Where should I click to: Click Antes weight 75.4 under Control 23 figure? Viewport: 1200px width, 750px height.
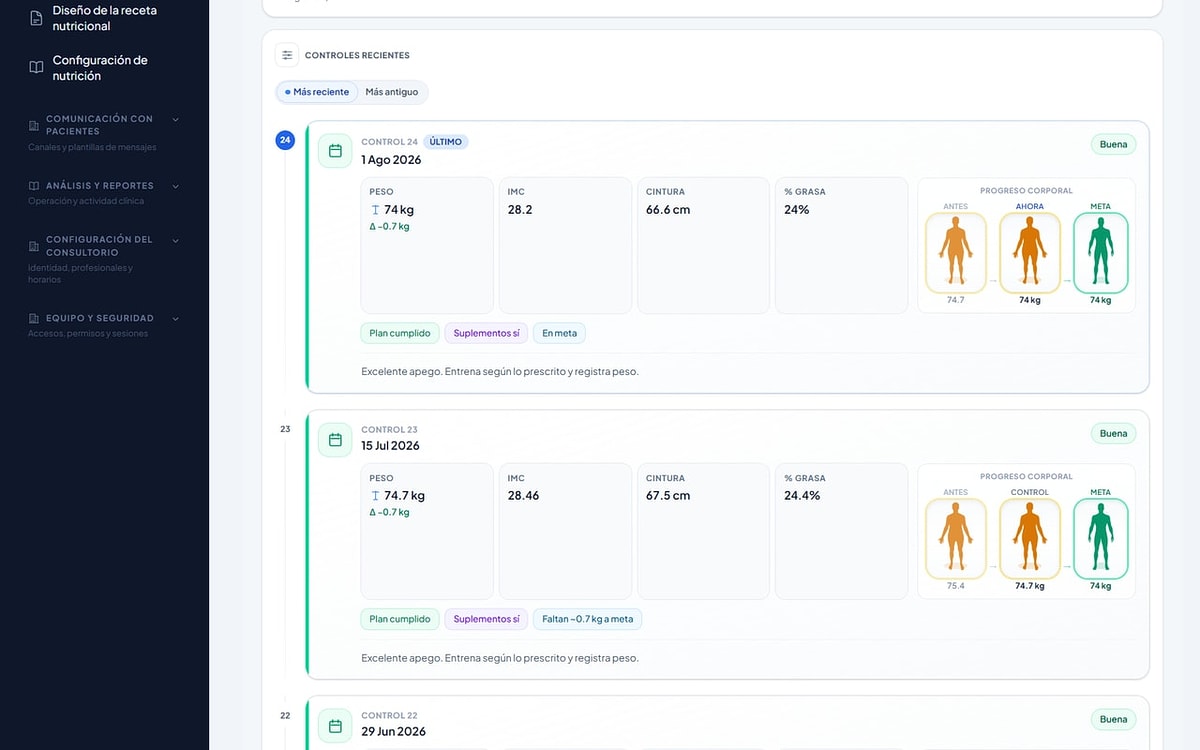[956, 586]
